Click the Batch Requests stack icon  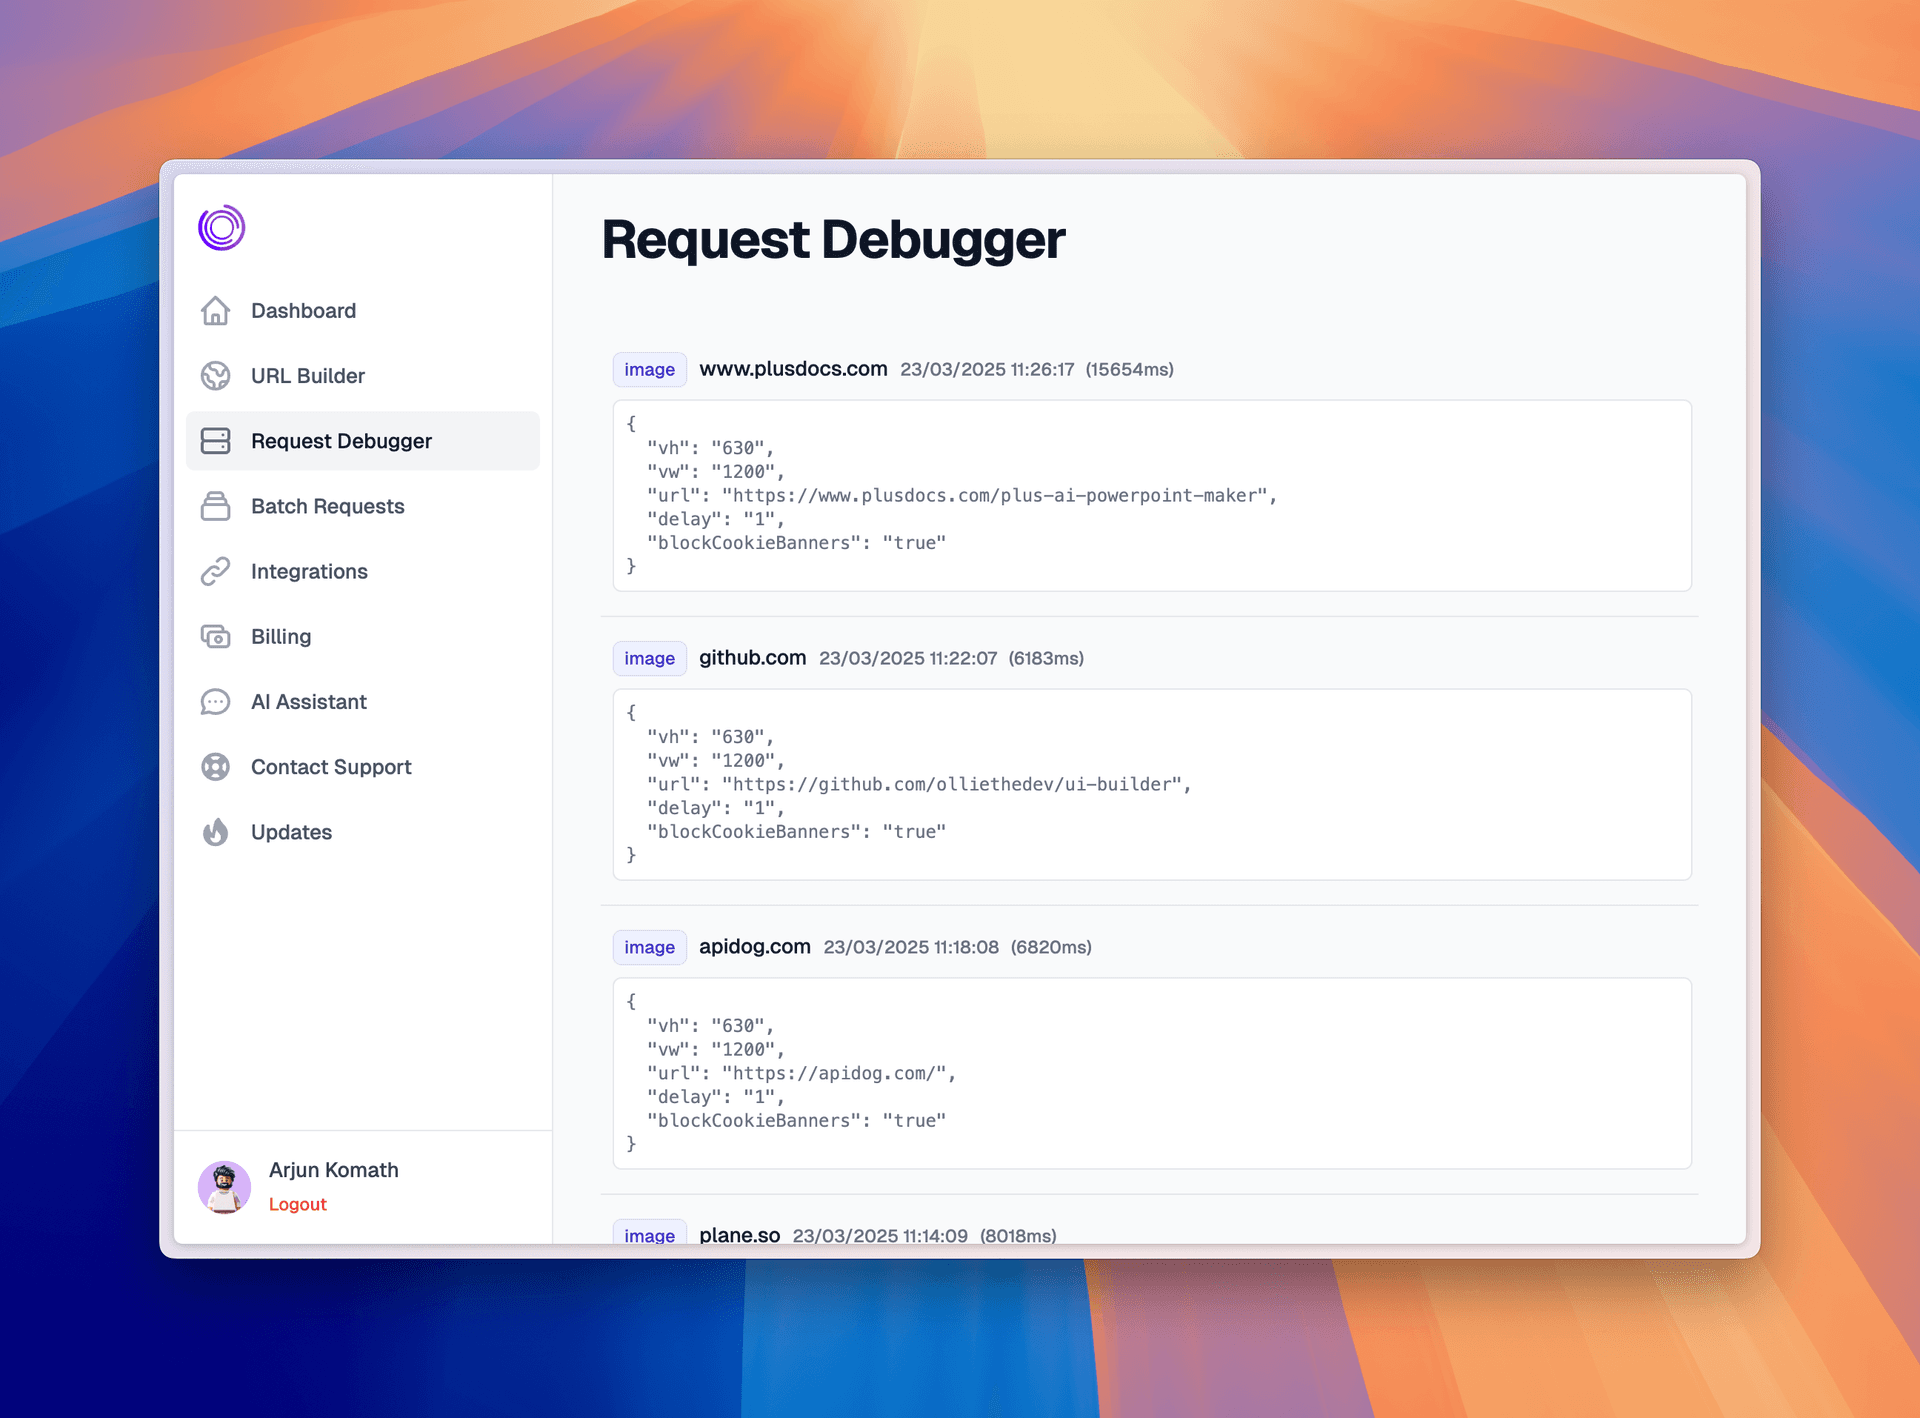tap(215, 506)
